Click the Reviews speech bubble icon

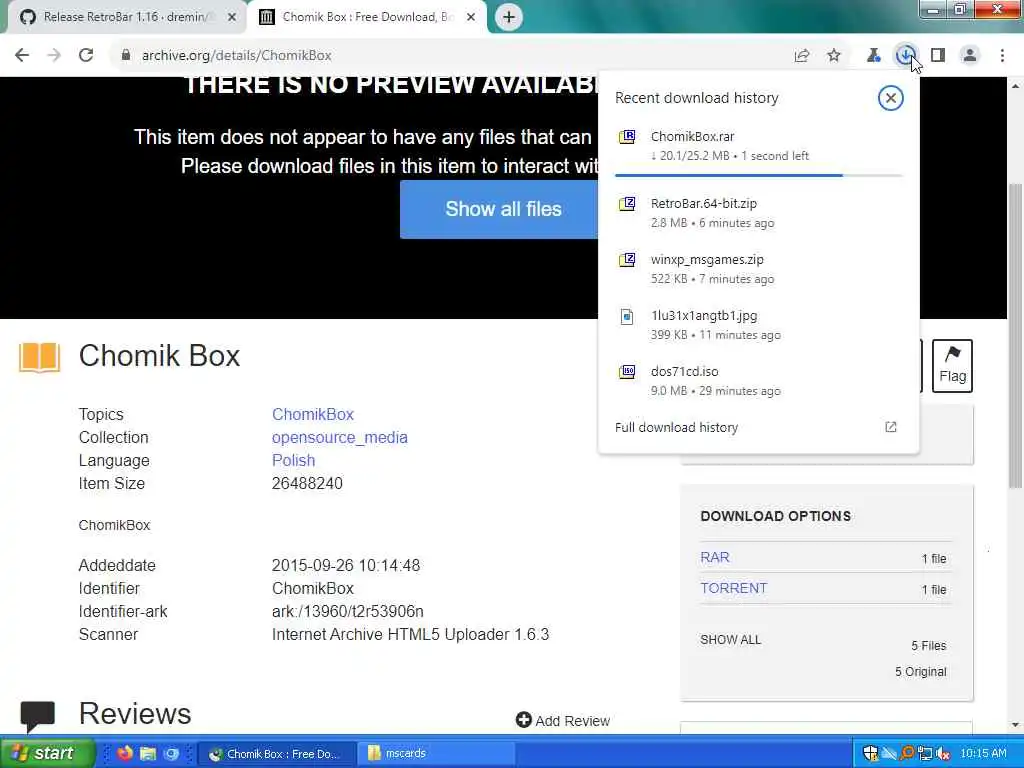click(38, 716)
